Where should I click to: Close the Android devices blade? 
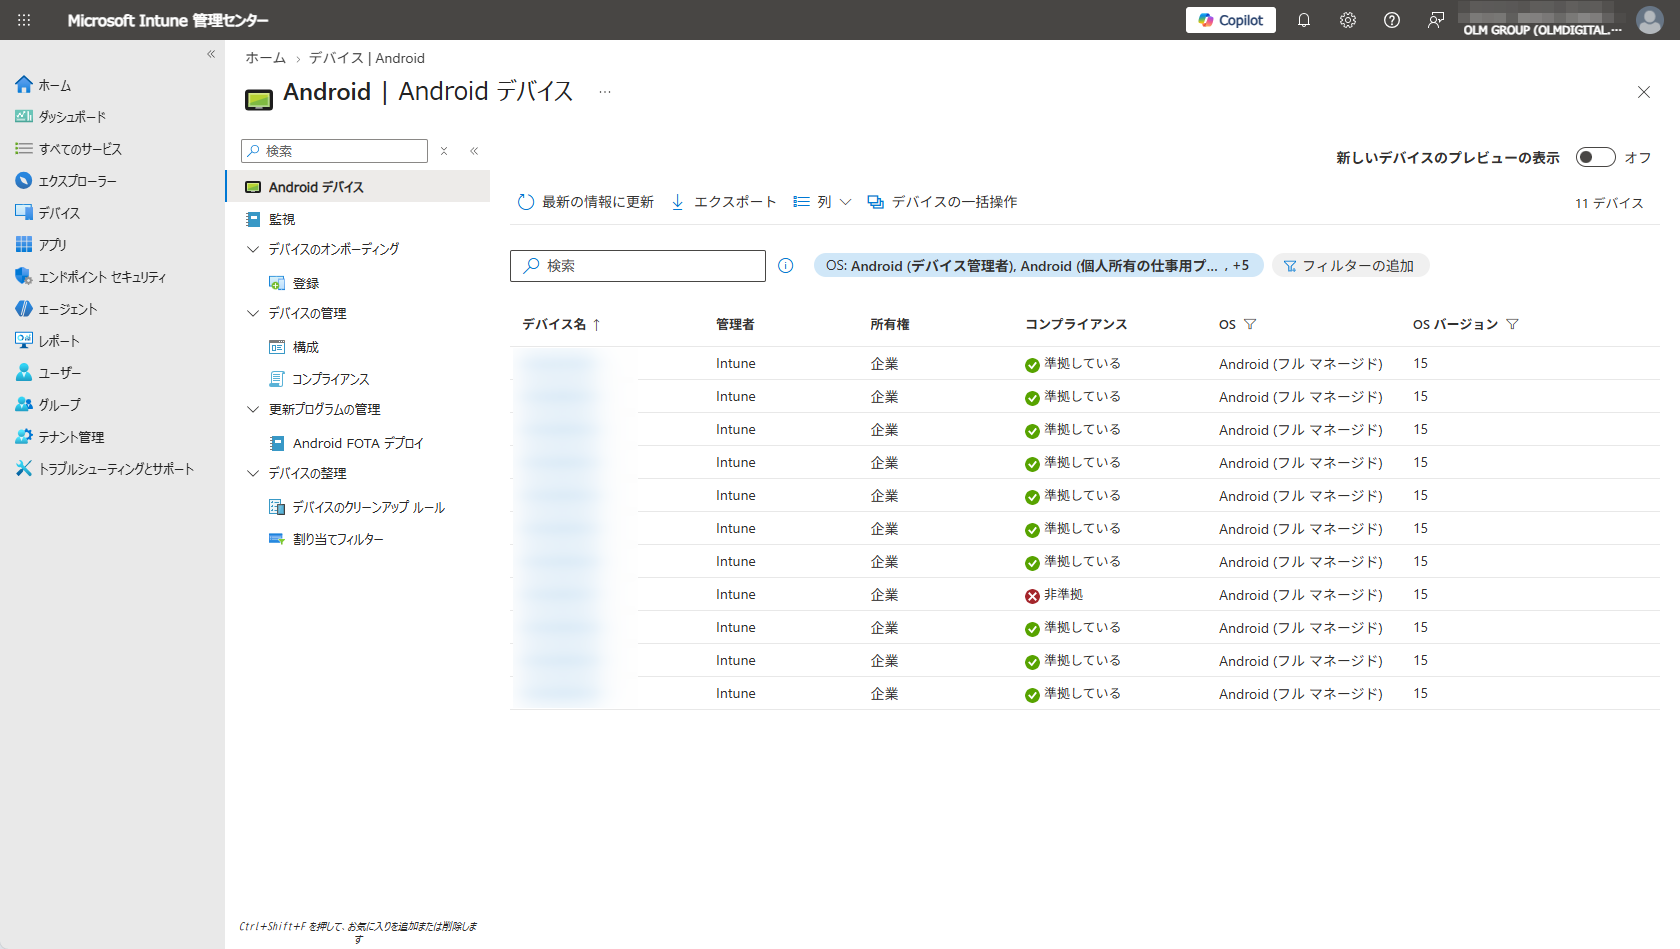[1644, 92]
